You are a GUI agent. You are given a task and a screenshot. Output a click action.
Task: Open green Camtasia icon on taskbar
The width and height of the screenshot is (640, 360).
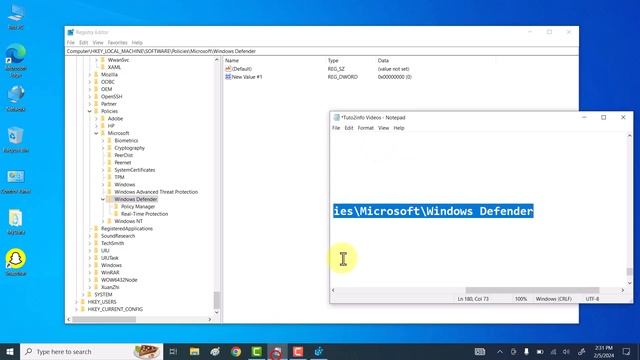coord(256,351)
